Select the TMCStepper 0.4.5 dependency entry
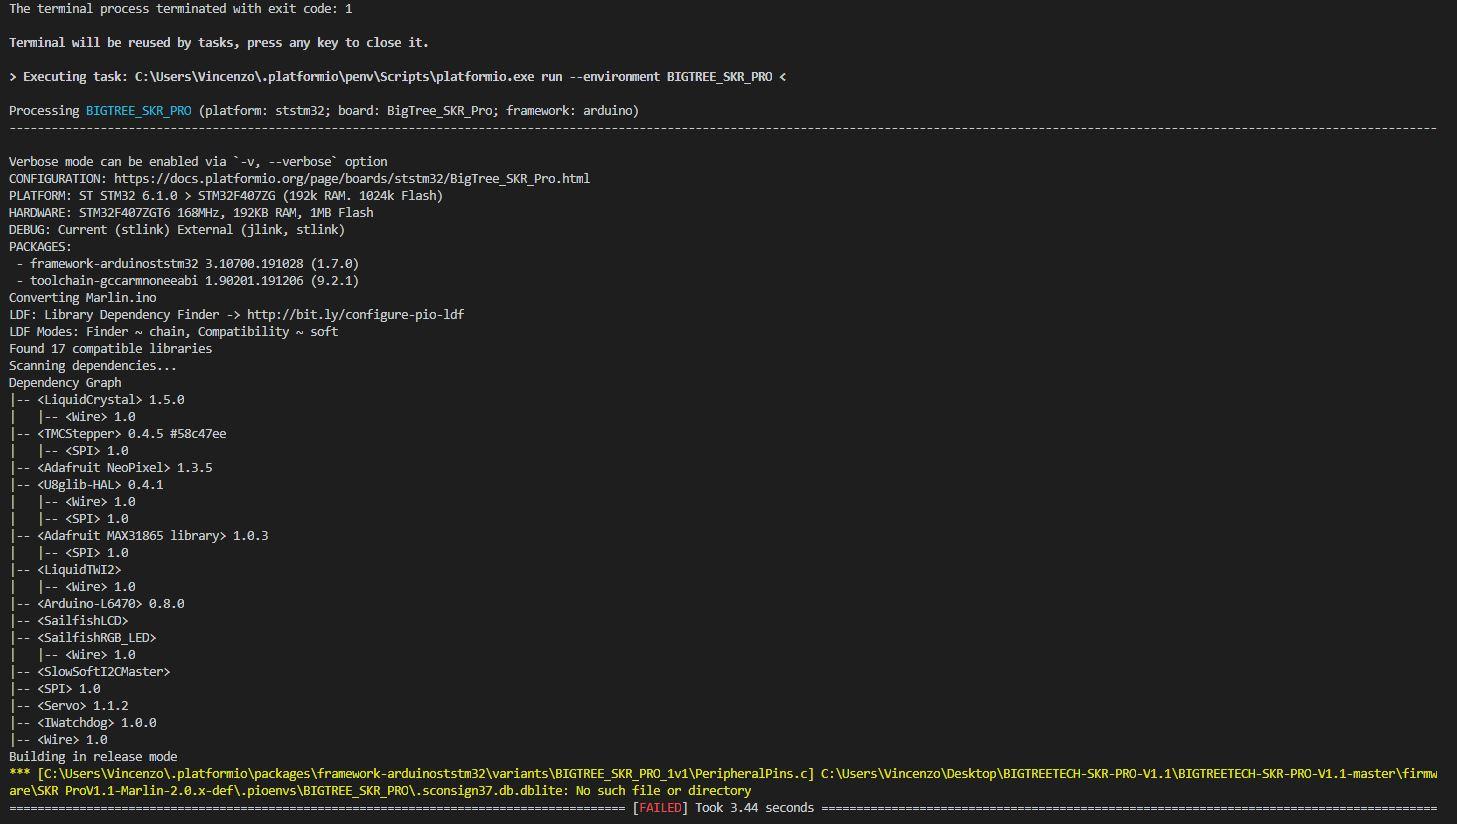1457x824 pixels. click(x=131, y=433)
